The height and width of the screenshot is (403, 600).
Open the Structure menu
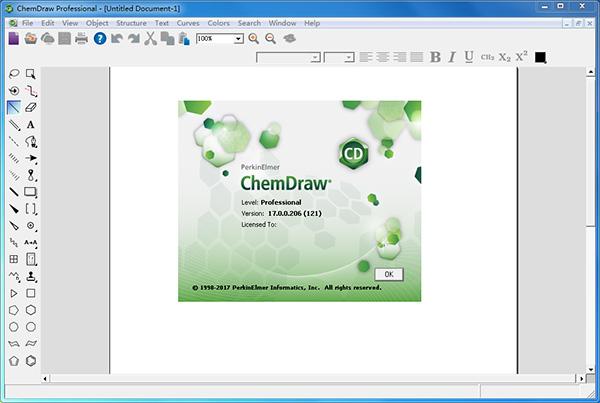tap(131, 23)
